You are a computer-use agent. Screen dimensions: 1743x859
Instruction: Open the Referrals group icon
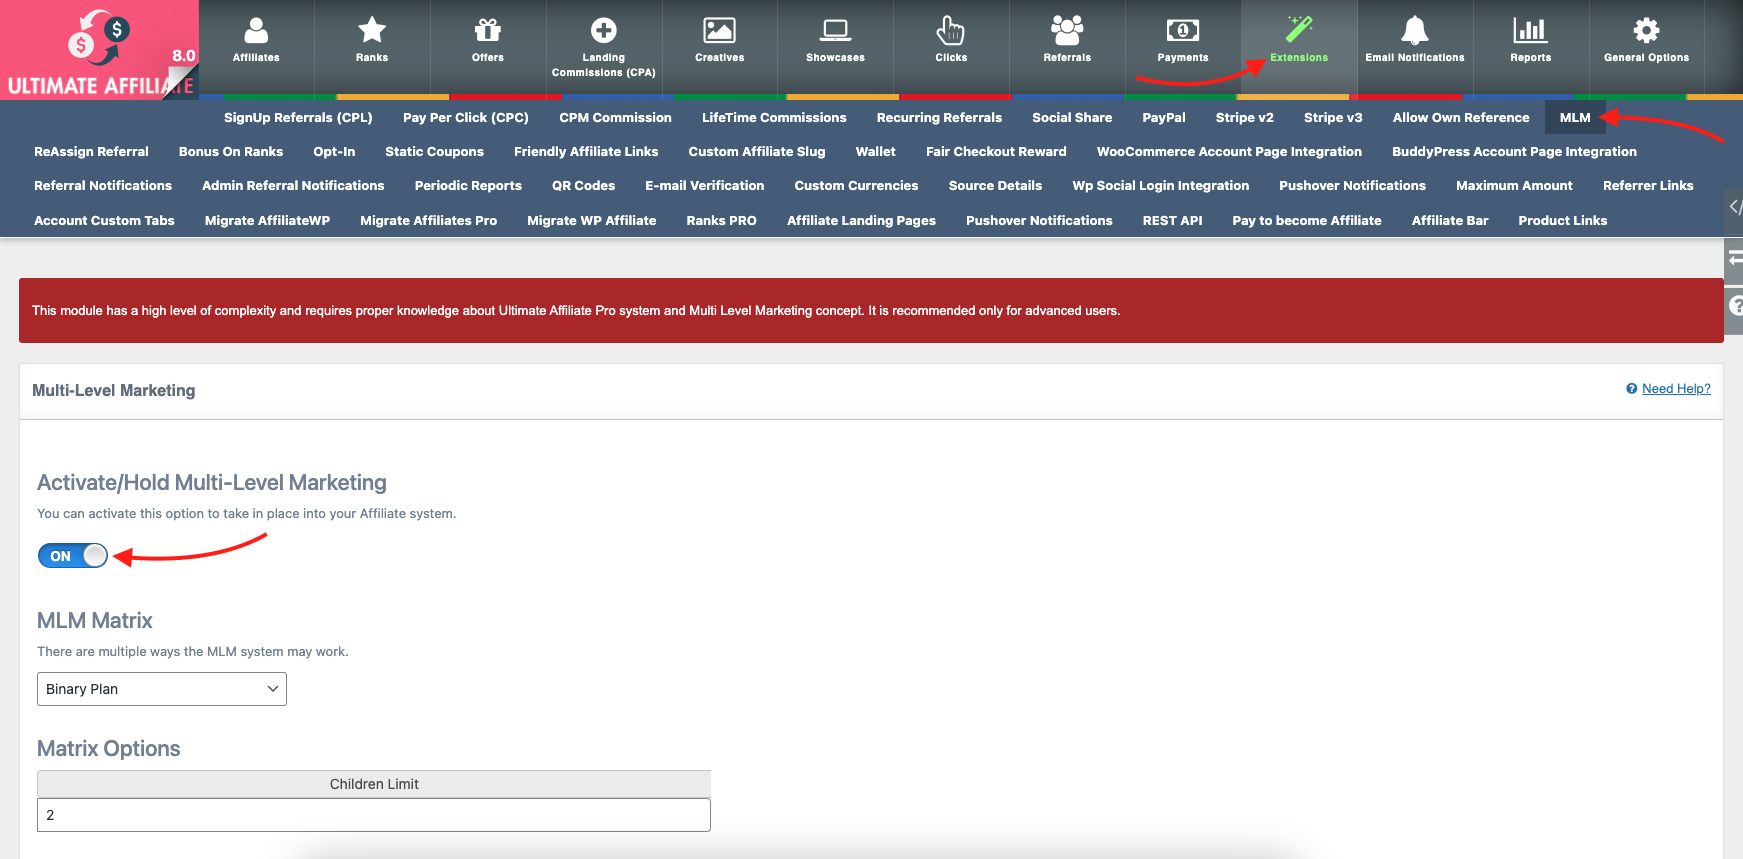pyautogui.click(x=1067, y=31)
